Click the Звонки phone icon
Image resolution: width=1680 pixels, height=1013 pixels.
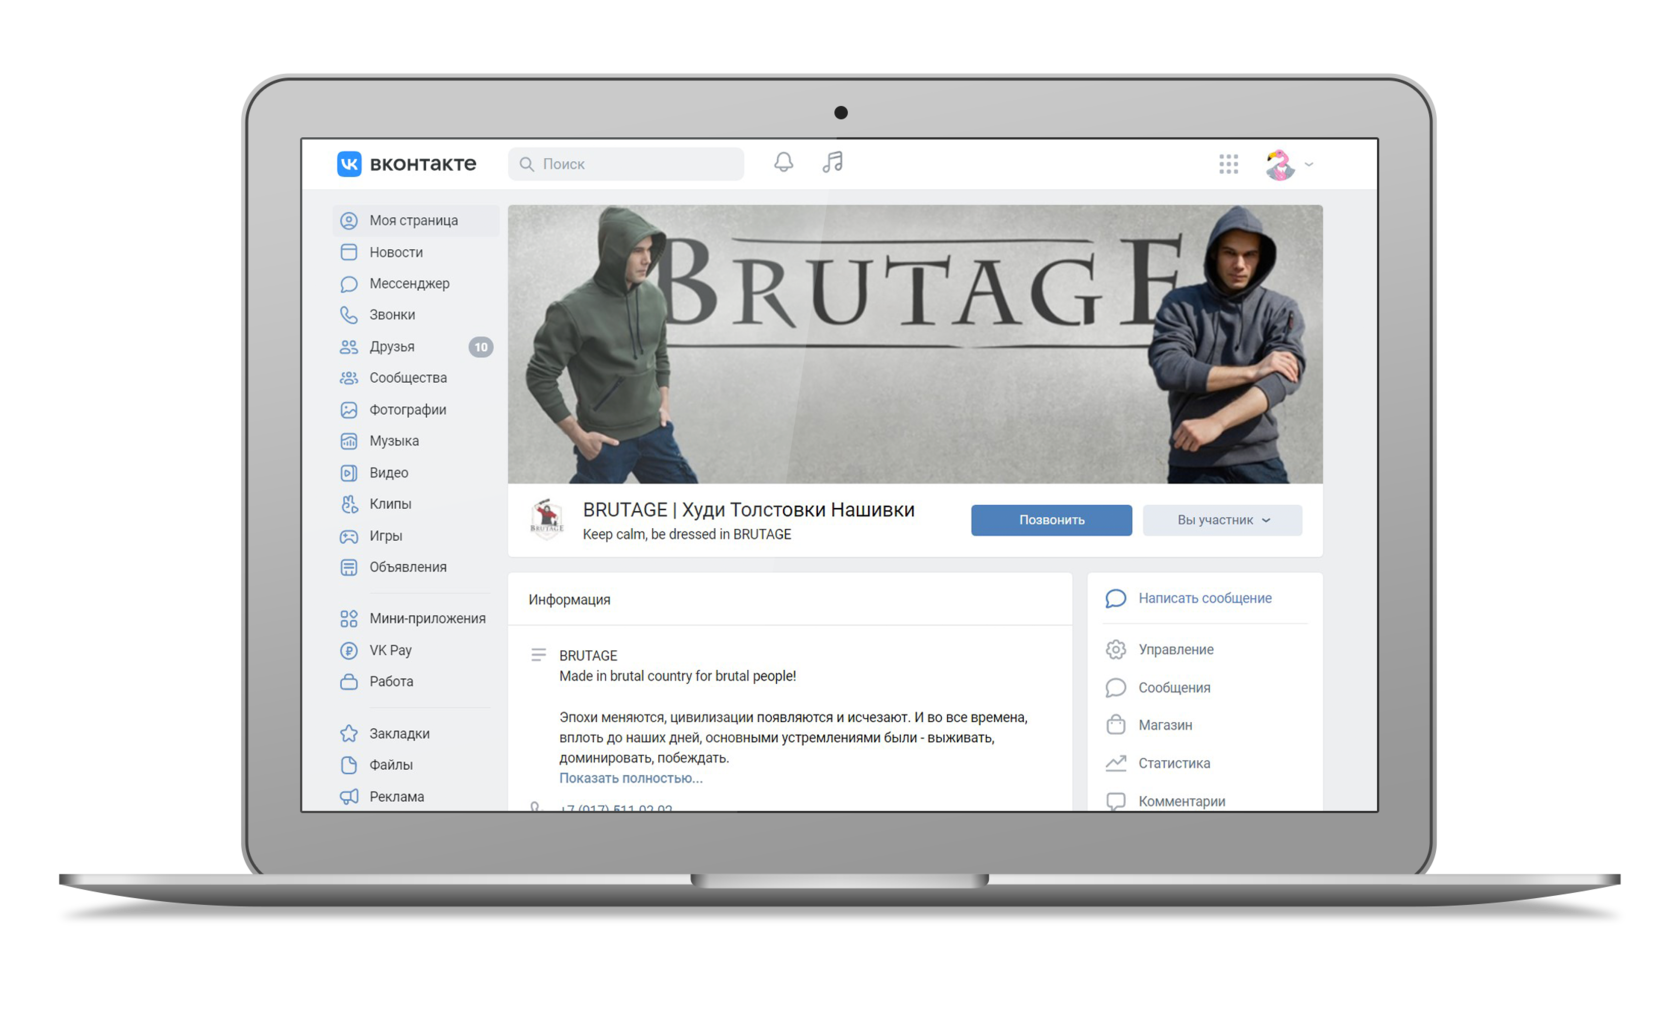coord(349,315)
